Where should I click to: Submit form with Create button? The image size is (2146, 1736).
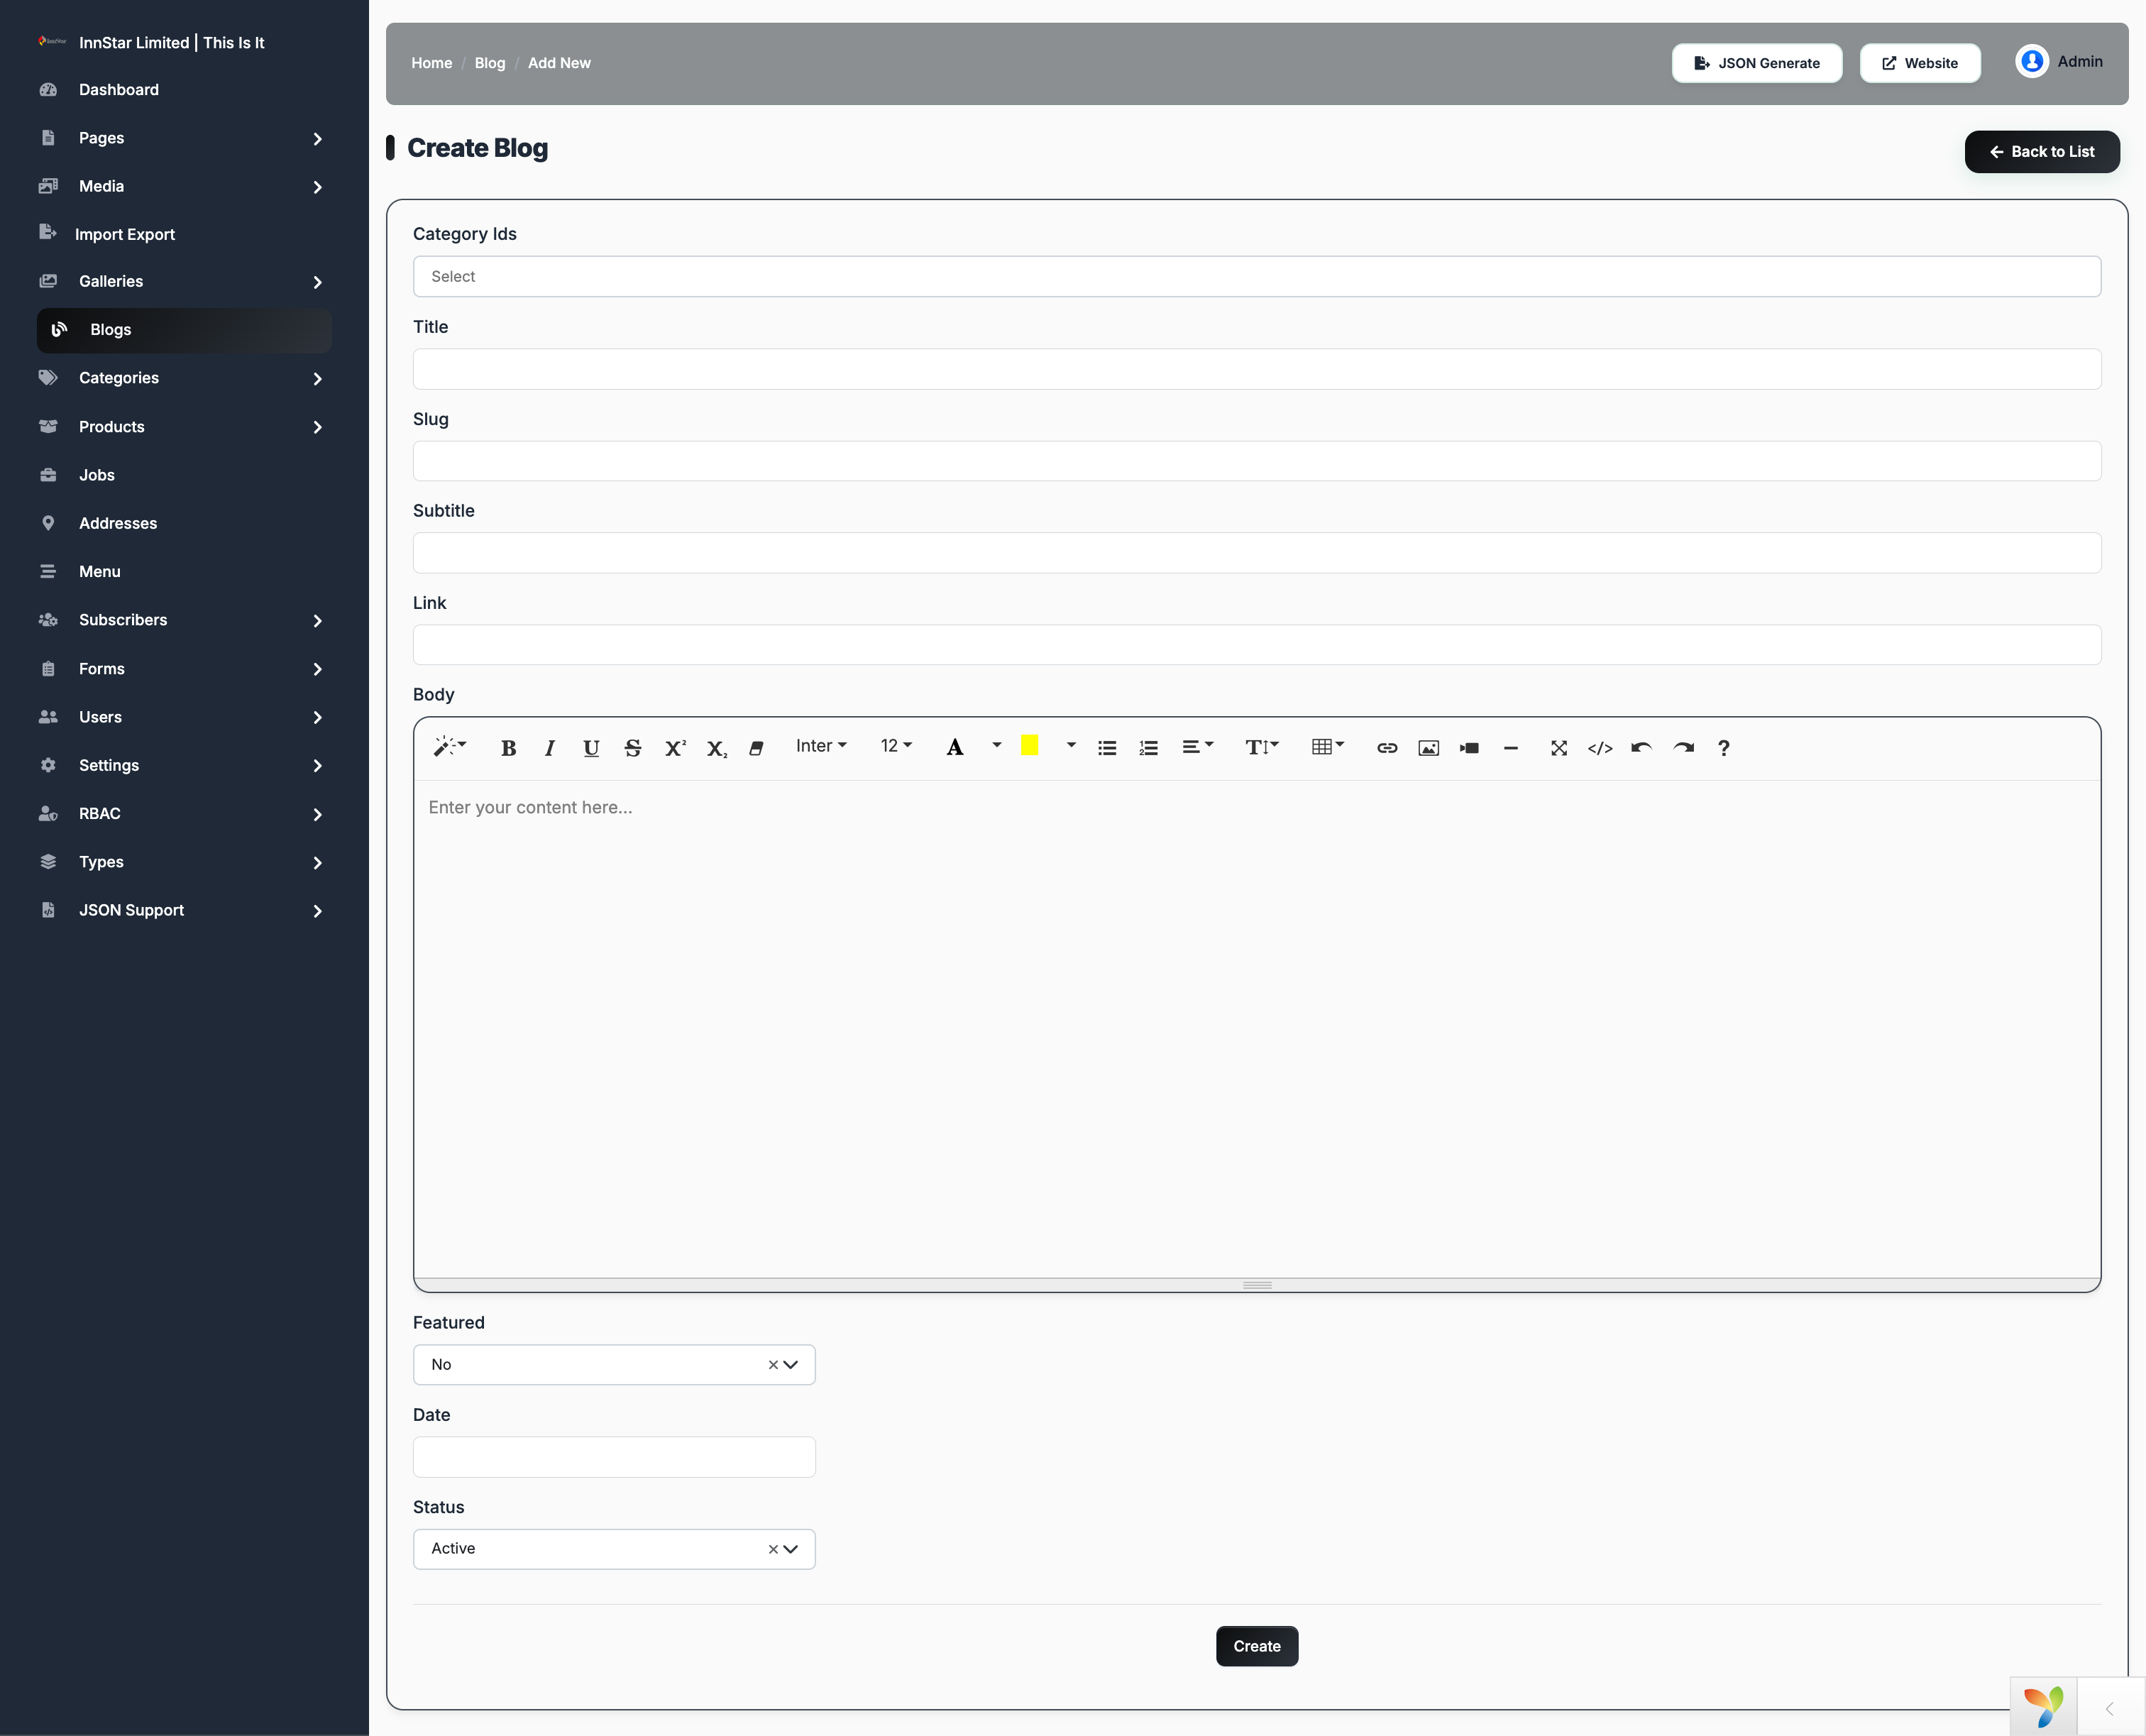click(x=1256, y=1646)
